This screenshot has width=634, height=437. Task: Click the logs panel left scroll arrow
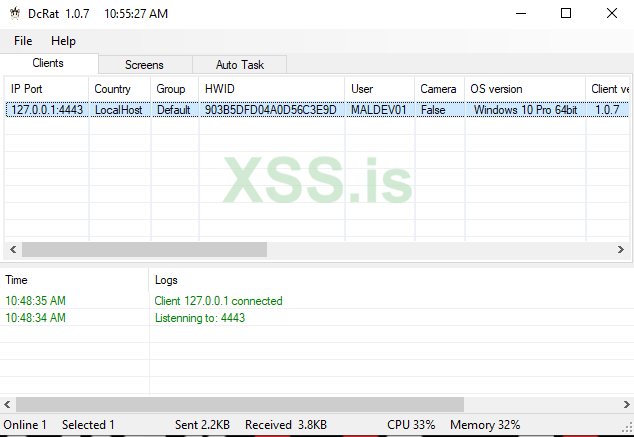(7, 404)
